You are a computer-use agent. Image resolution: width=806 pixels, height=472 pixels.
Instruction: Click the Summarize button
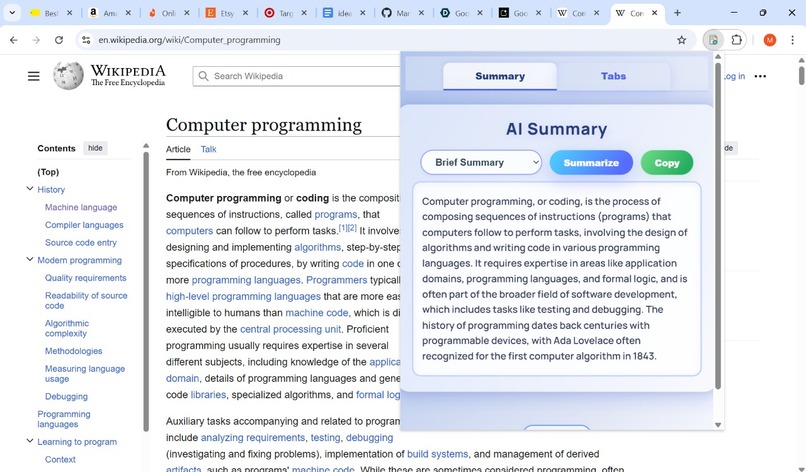tap(591, 162)
